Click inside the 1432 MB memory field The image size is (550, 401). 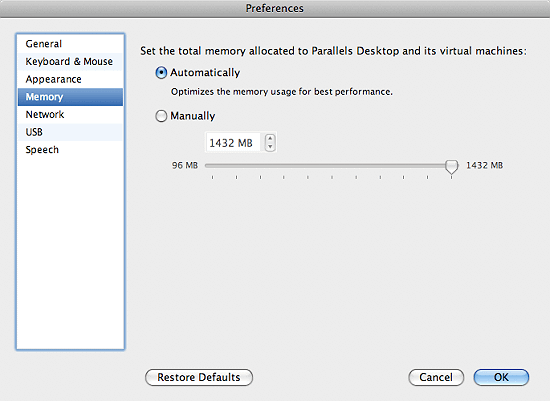(233, 142)
